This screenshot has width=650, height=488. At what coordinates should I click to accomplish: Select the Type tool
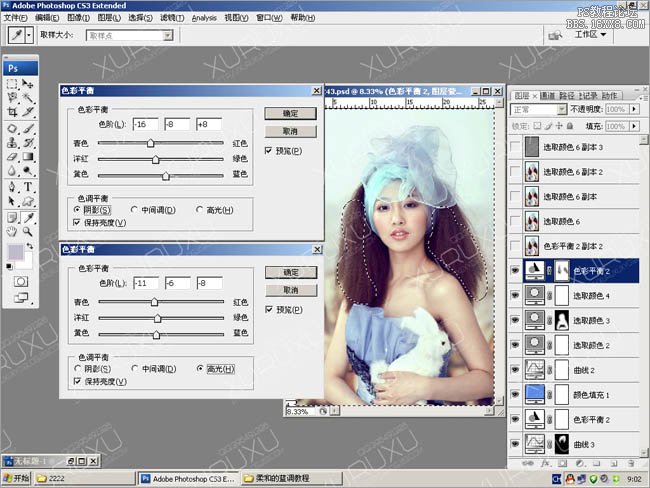28,187
